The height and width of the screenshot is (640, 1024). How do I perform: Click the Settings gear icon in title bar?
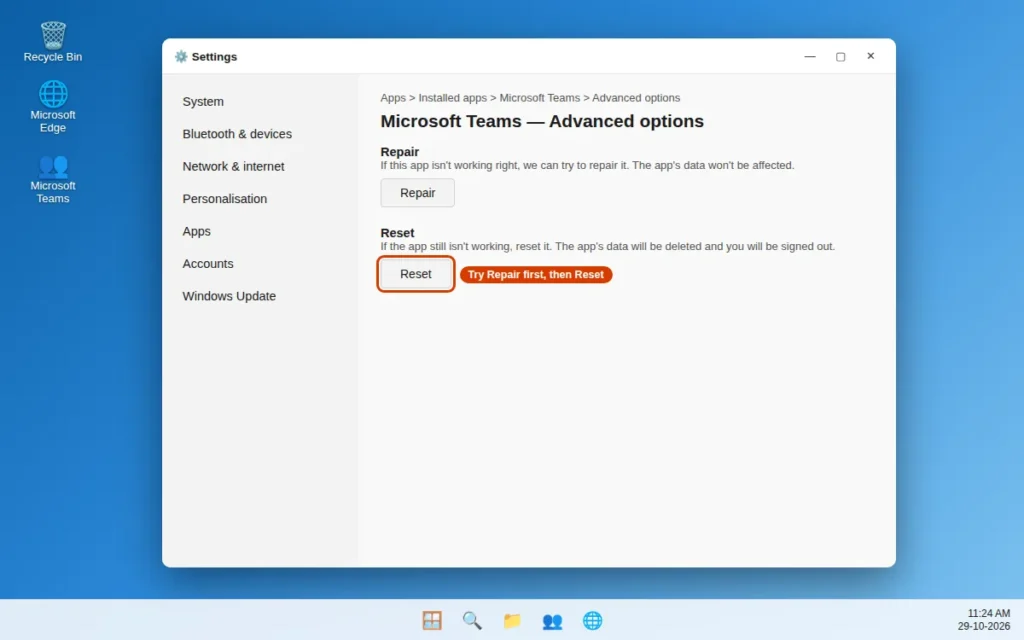pyautogui.click(x=181, y=57)
